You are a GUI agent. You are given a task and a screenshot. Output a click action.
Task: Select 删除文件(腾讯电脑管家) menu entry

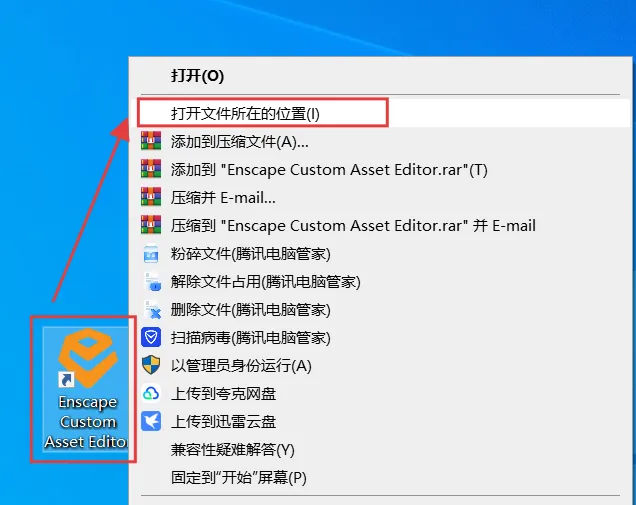click(x=380, y=309)
